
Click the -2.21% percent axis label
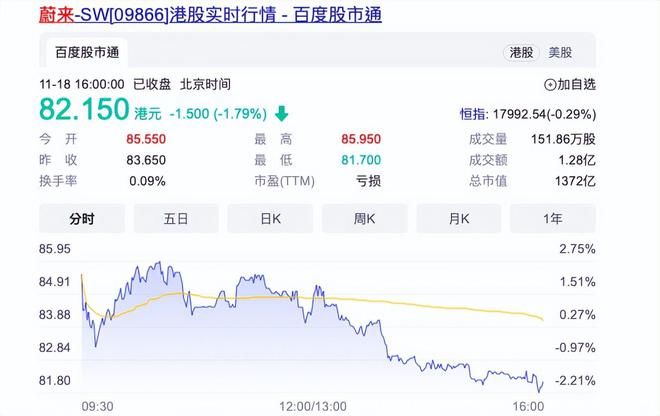575,381
